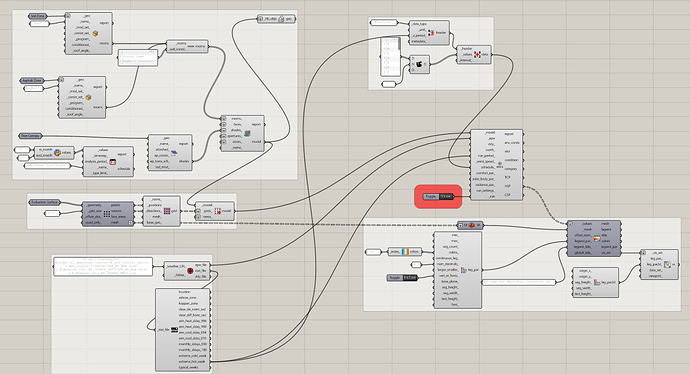The height and width of the screenshot is (374, 690).
Task: Click the scrollbar of the value list panel
Action: [399, 44]
